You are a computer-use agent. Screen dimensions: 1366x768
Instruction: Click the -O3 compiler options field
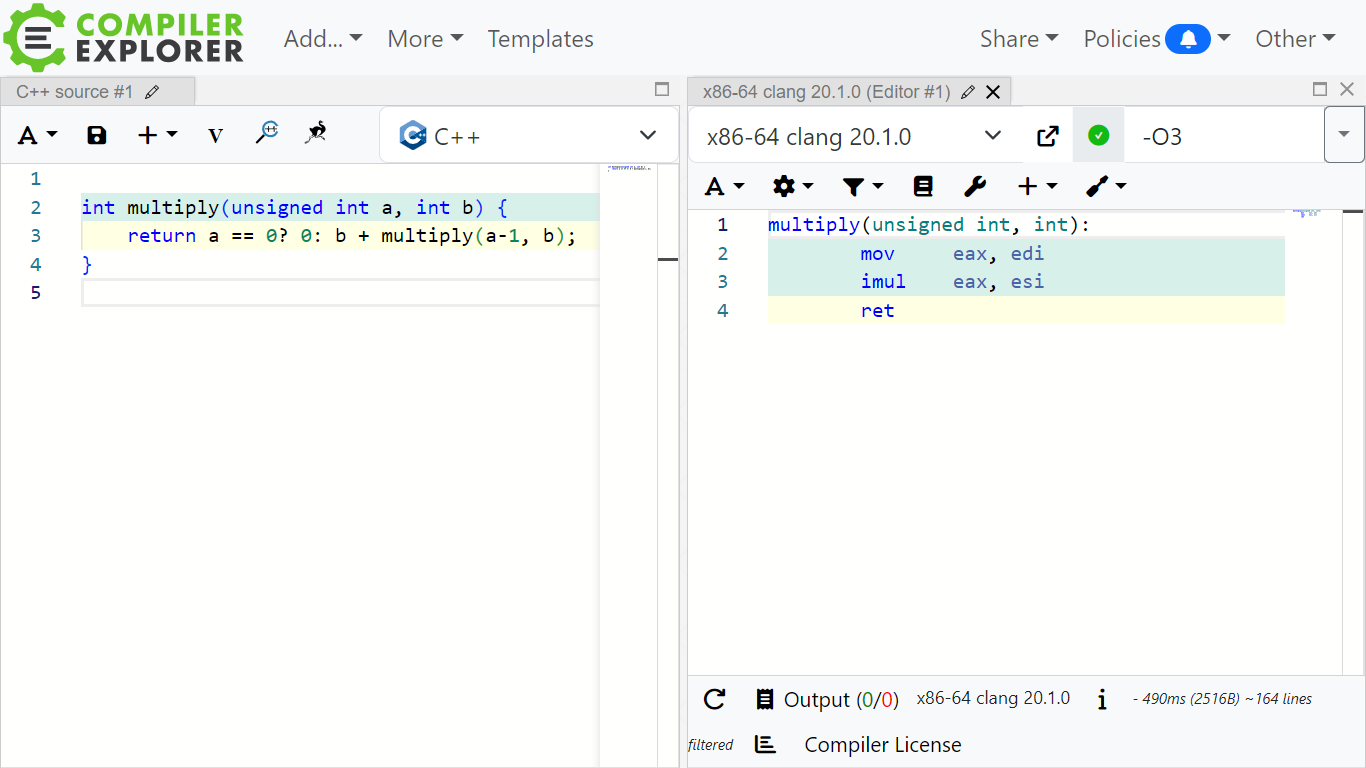(1220, 136)
